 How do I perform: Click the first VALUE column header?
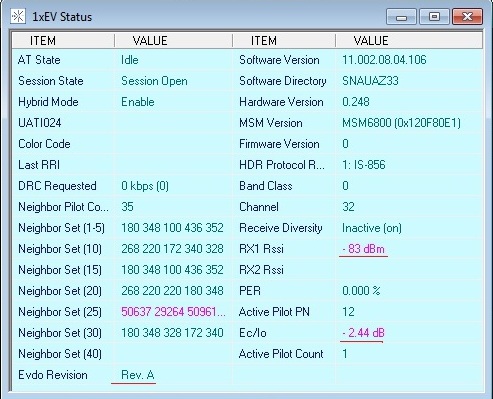(x=173, y=41)
